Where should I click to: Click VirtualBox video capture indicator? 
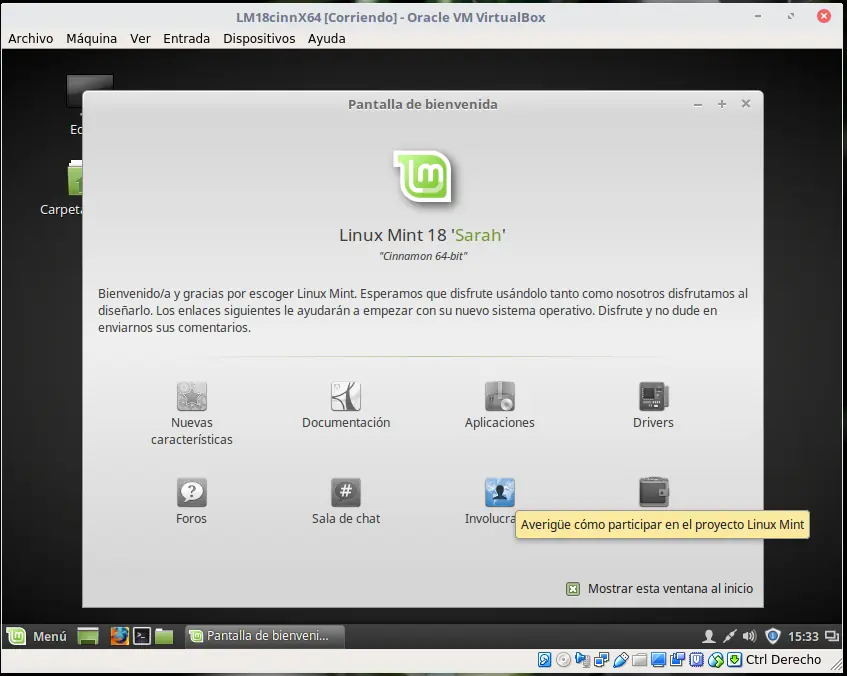[x=677, y=660]
